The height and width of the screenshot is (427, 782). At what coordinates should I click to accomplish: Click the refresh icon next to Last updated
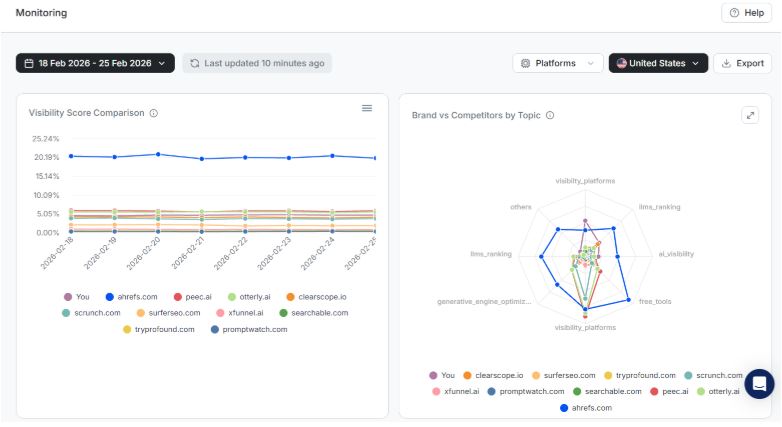[x=195, y=63]
